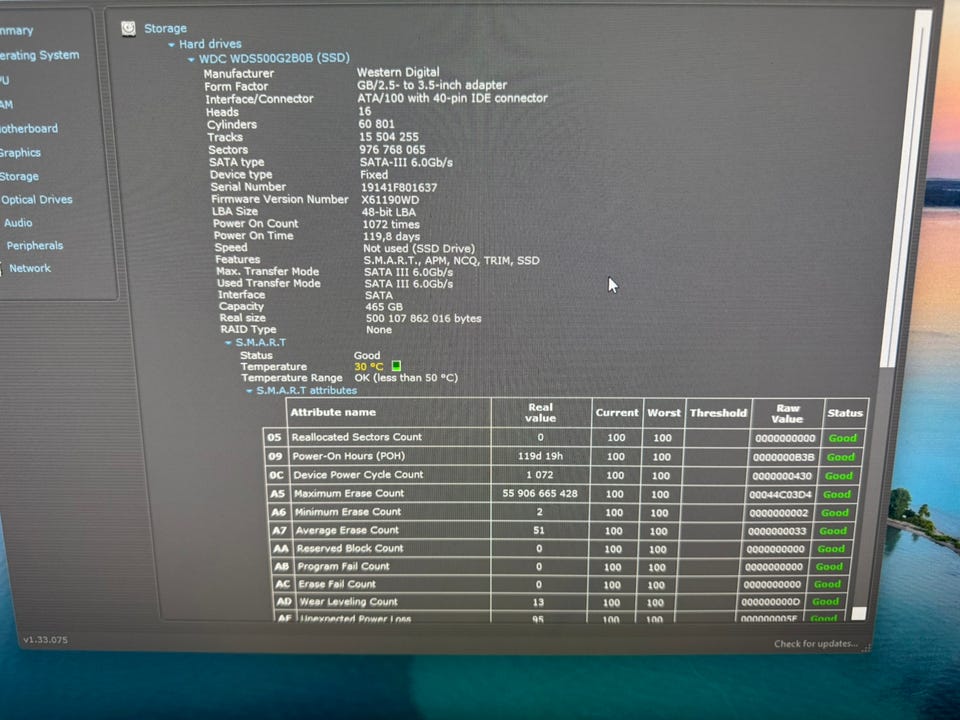
Task: Open the Operating System section
Action: 39,55
